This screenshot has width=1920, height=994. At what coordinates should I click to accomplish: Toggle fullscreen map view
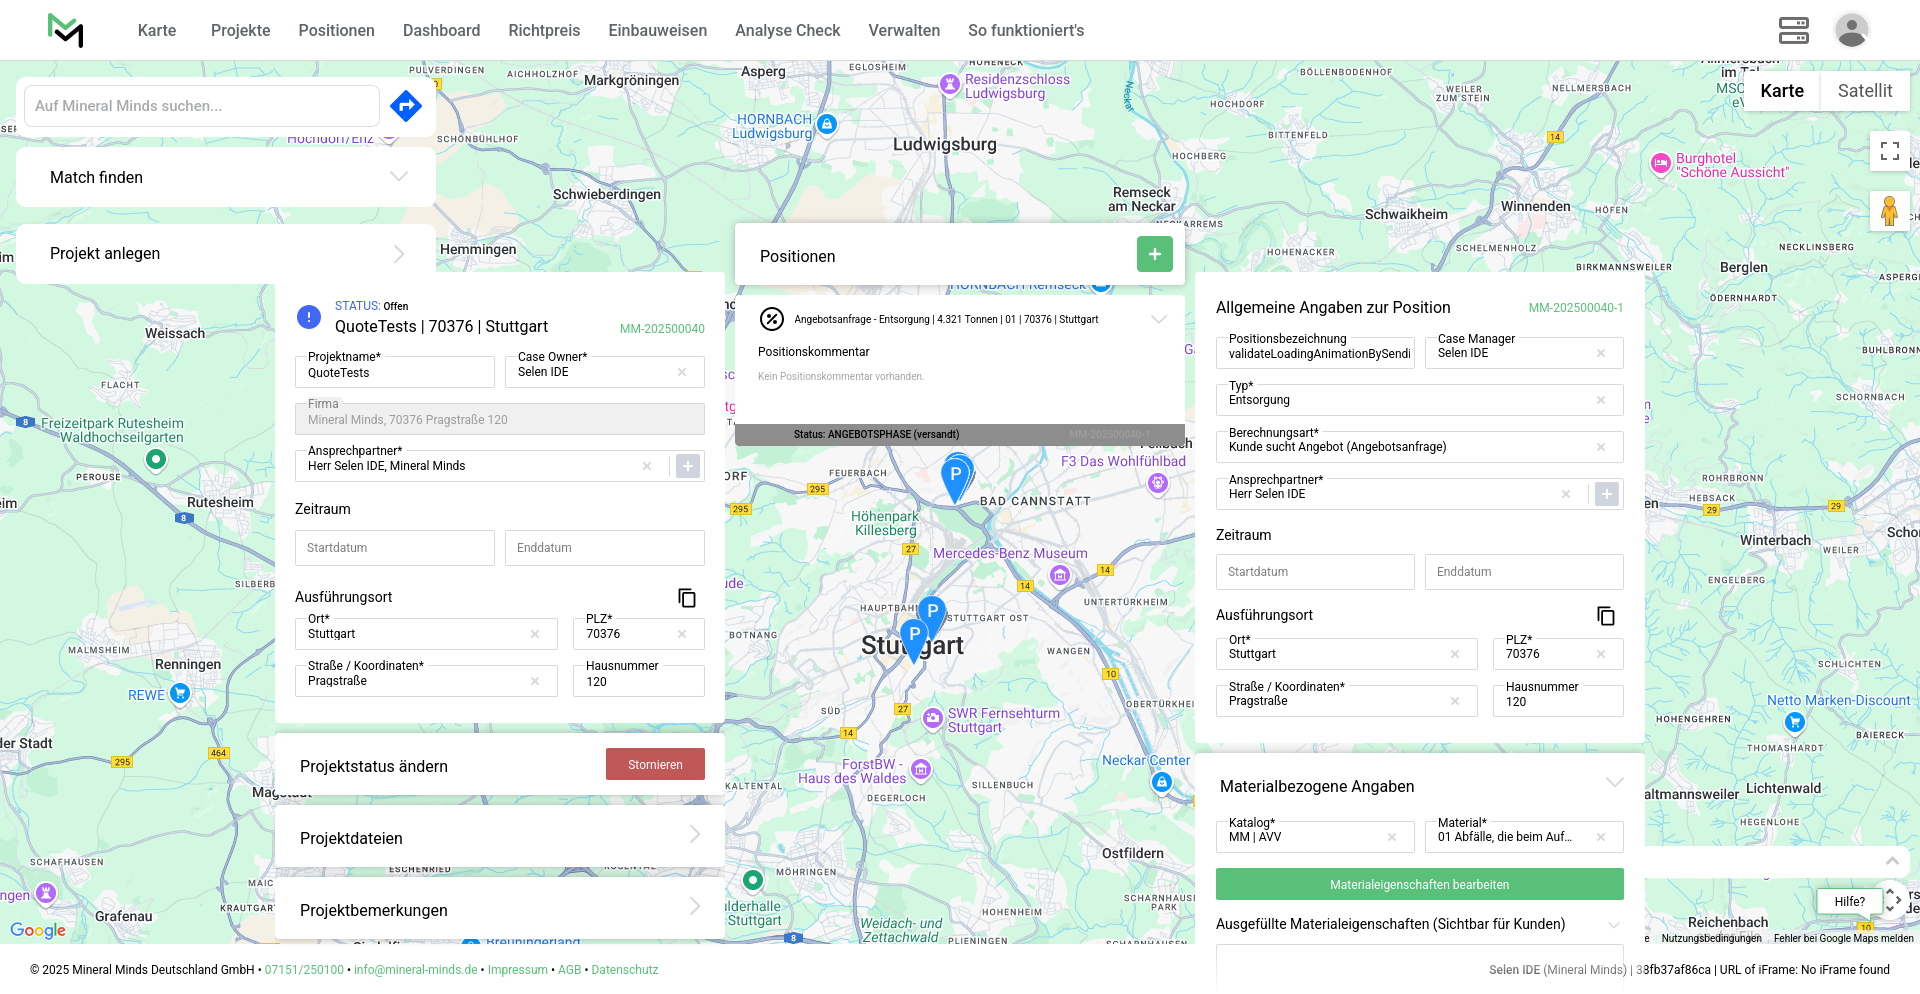tap(1889, 151)
